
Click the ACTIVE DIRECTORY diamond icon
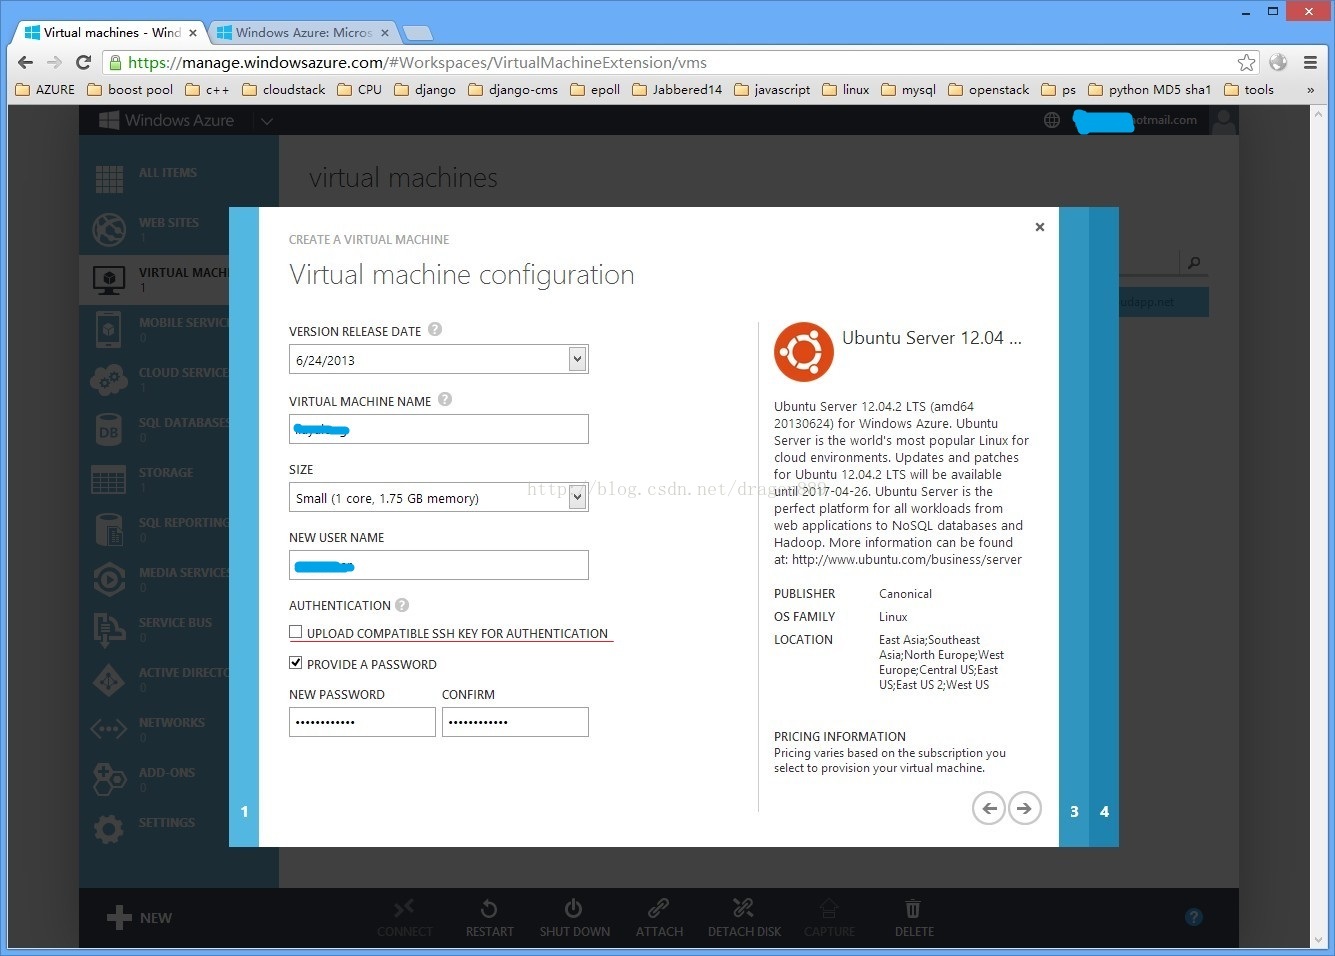click(109, 680)
